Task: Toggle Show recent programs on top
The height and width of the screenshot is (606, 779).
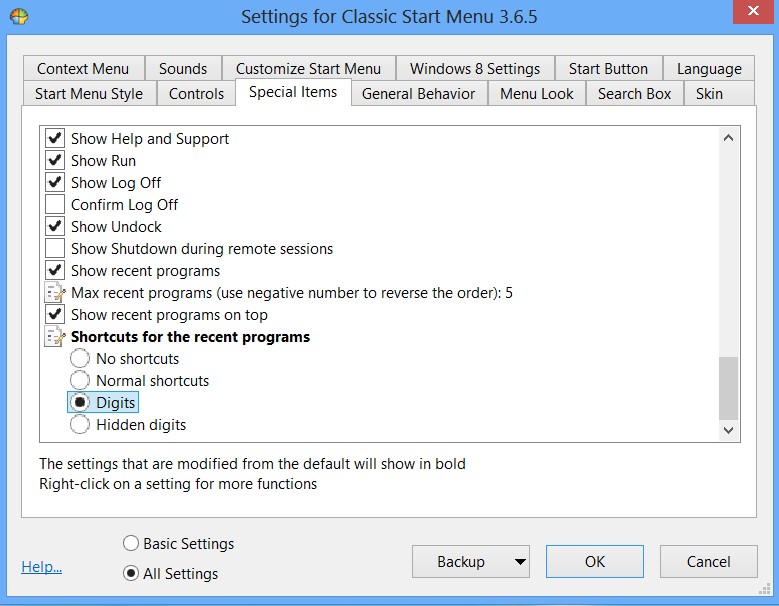Action: (x=55, y=314)
